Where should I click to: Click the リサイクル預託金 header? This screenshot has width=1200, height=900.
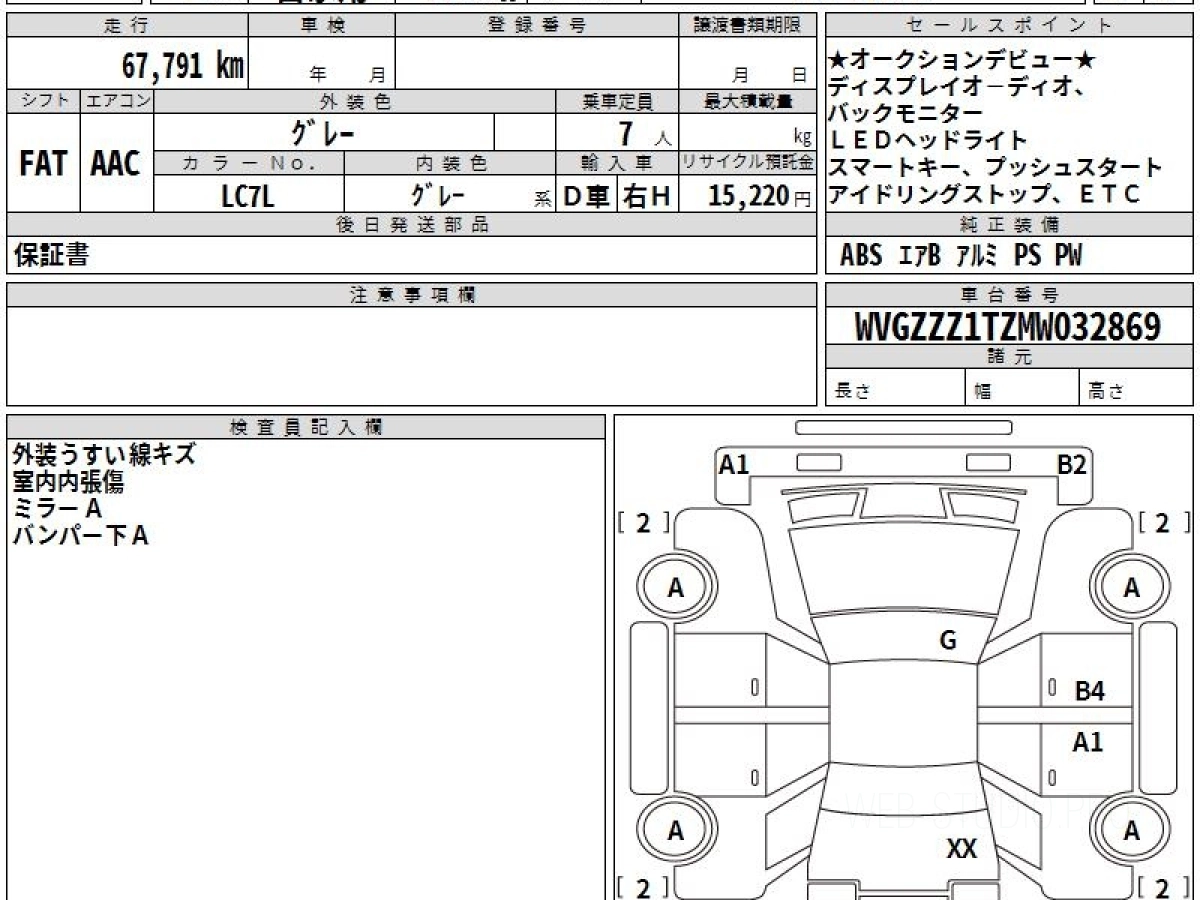pos(748,162)
